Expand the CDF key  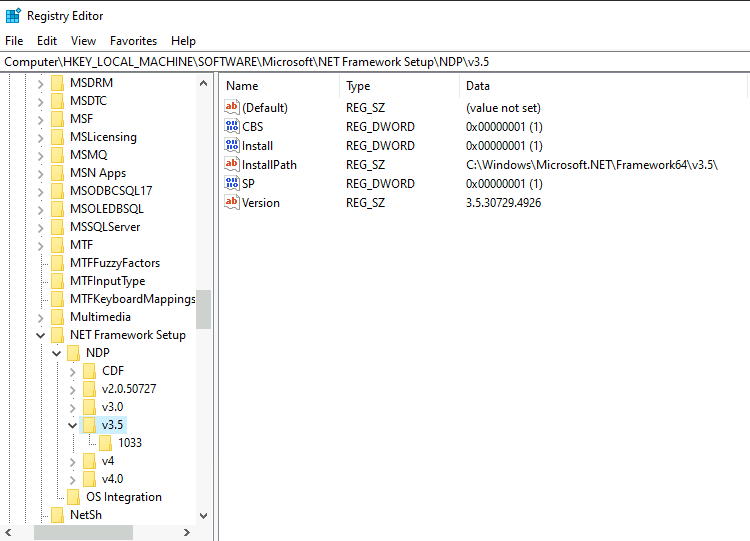[x=73, y=372]
